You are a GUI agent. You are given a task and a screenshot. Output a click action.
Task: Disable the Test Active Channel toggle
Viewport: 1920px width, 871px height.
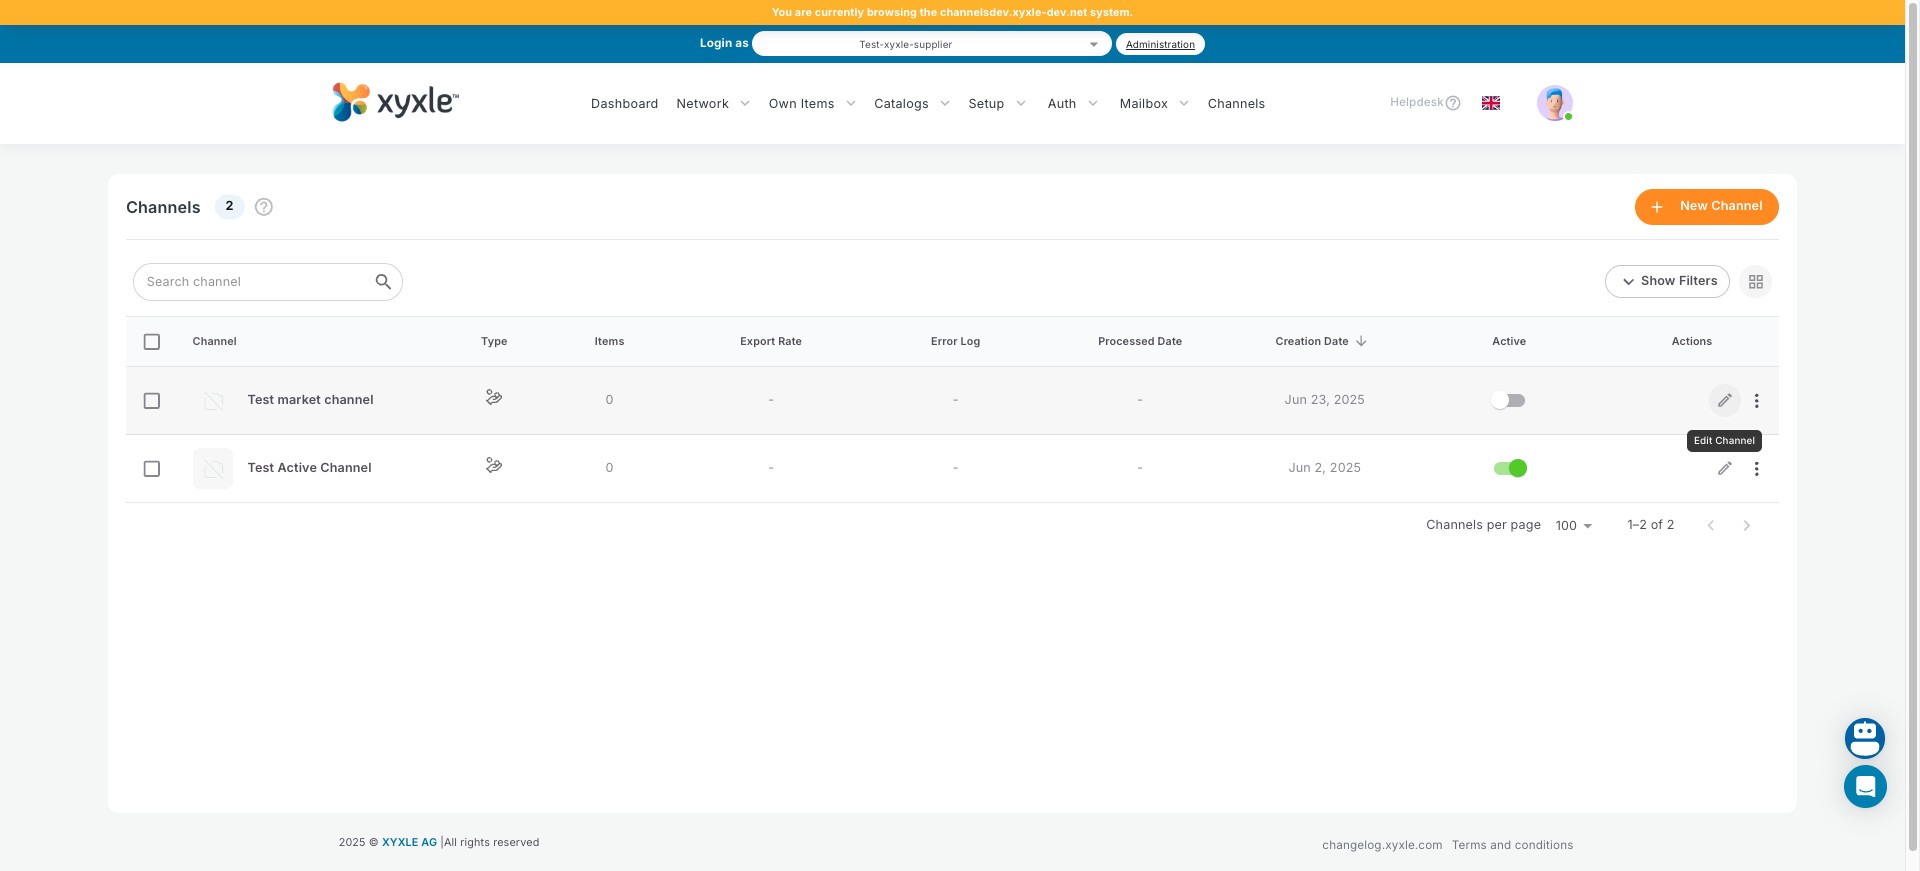pyautogui.click(x=1510, y=468)
